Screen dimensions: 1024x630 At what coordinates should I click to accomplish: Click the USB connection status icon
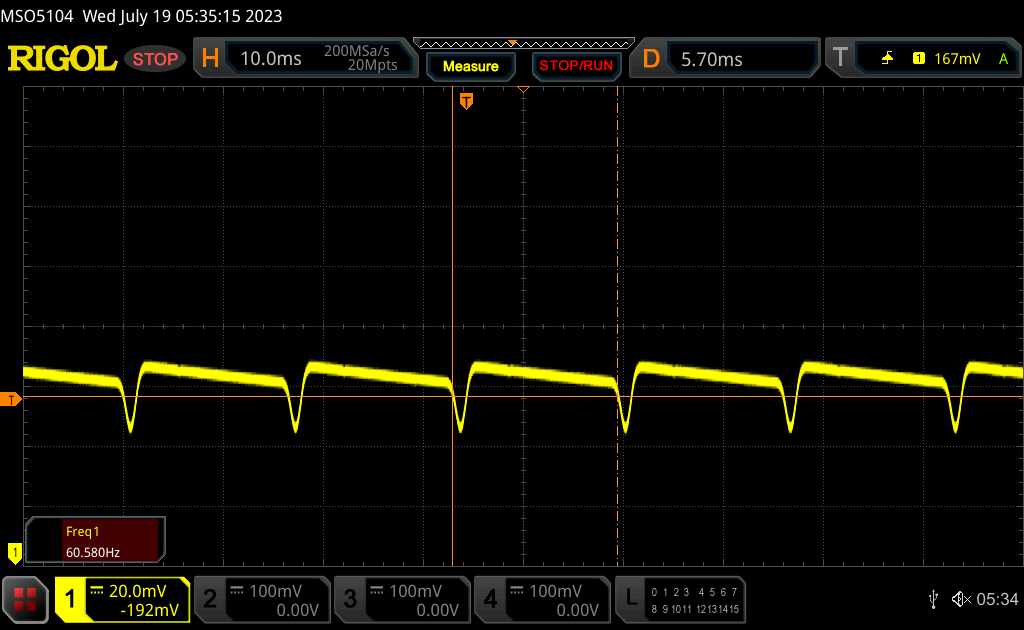click(933, 599)
